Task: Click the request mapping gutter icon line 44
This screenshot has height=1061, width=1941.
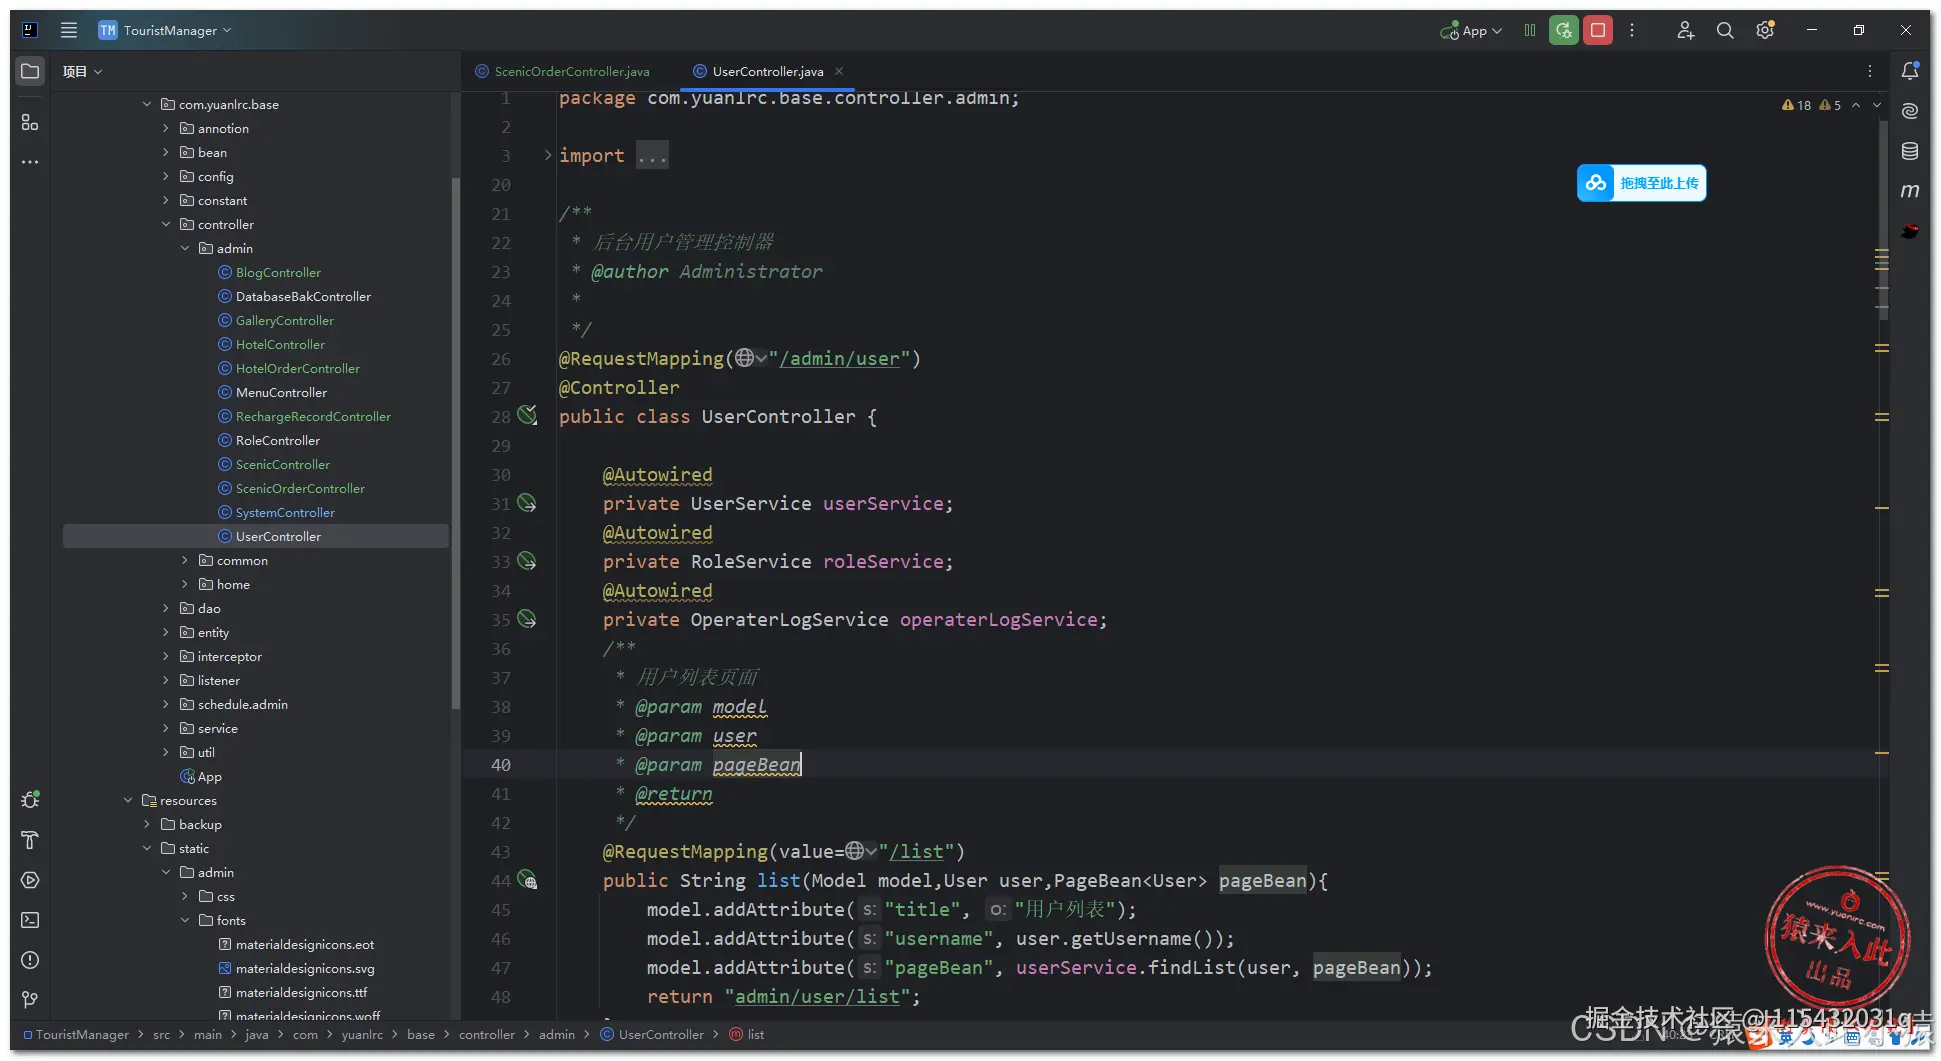Action: click(527, 880)
